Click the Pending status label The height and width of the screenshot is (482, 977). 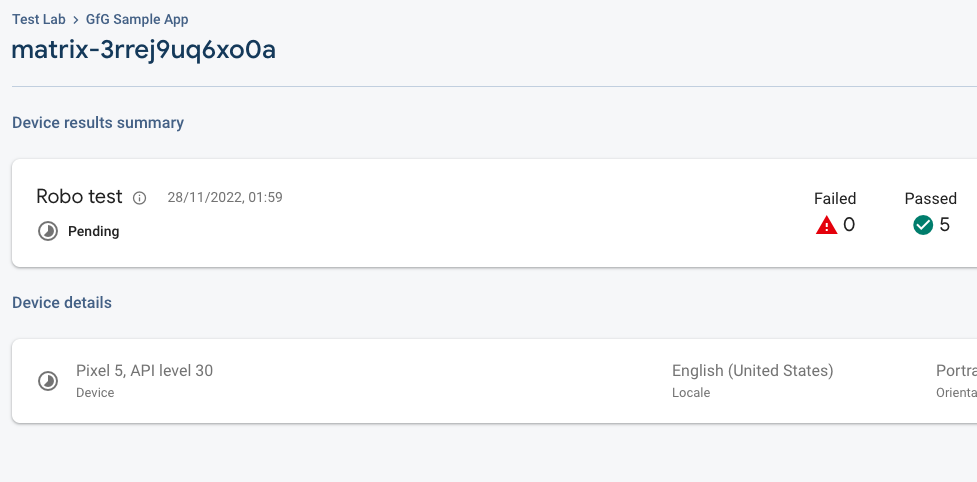pyautogui.click(x=93, y=231)
